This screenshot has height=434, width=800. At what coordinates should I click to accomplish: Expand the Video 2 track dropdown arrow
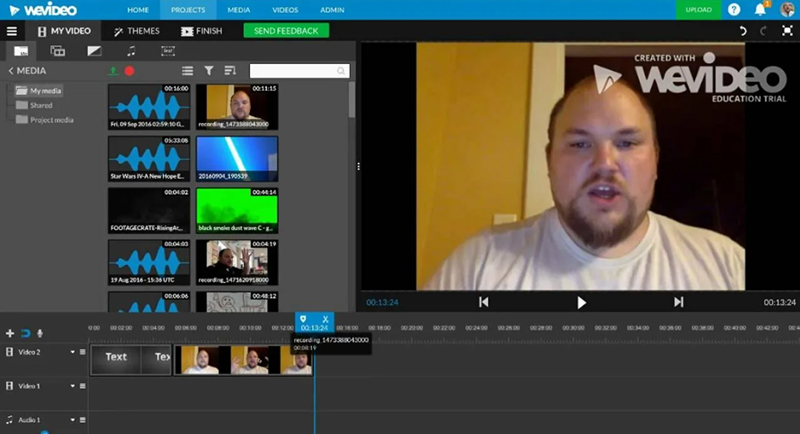click(x=72, y=352)
